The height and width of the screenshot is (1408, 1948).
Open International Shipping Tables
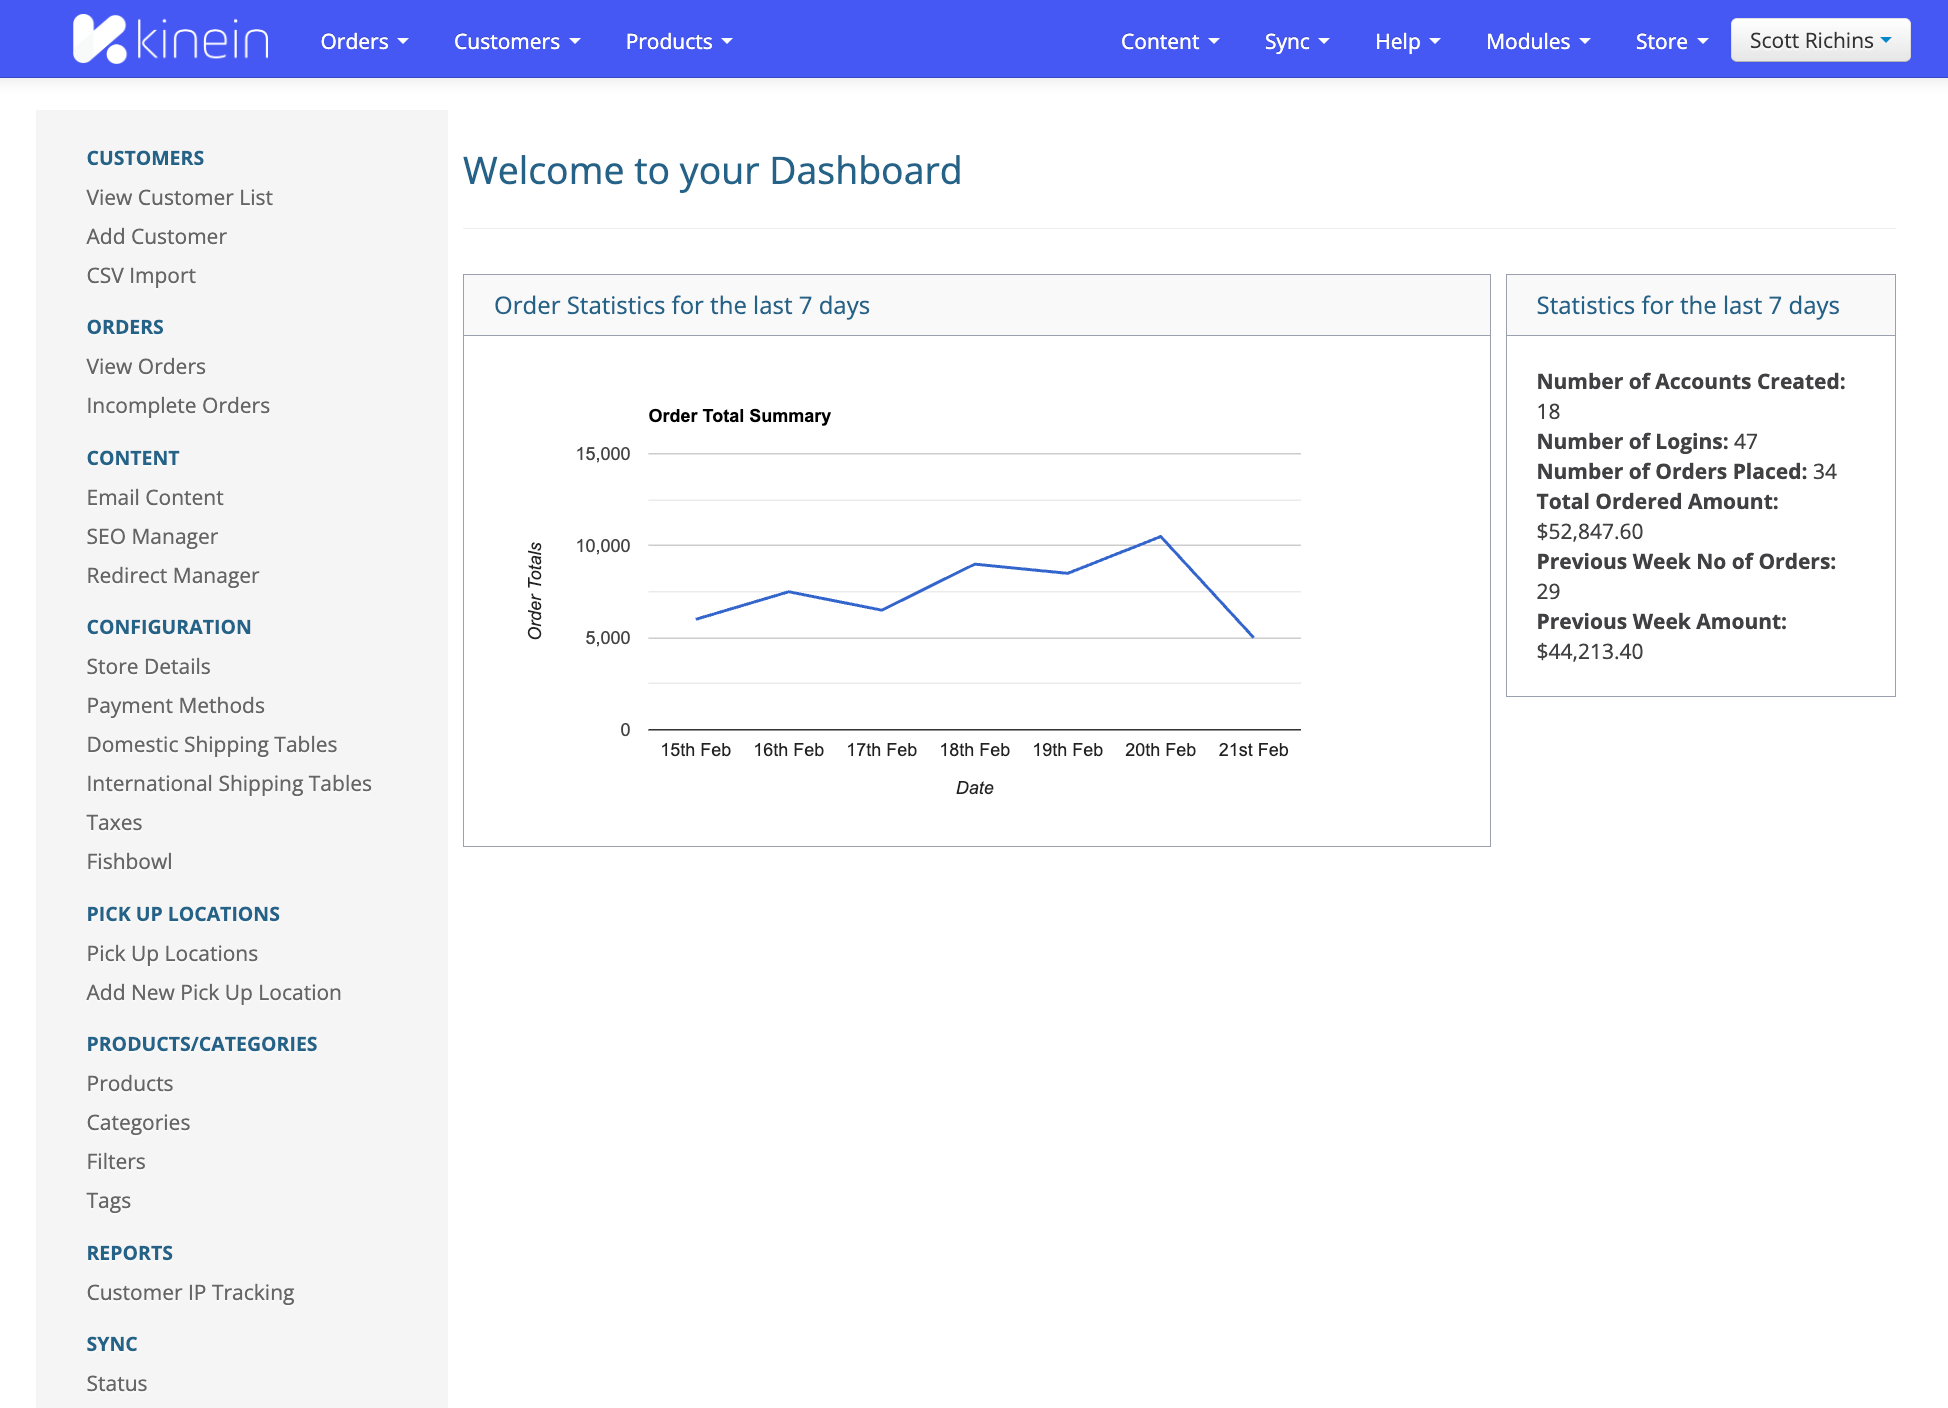click(229, 783)
